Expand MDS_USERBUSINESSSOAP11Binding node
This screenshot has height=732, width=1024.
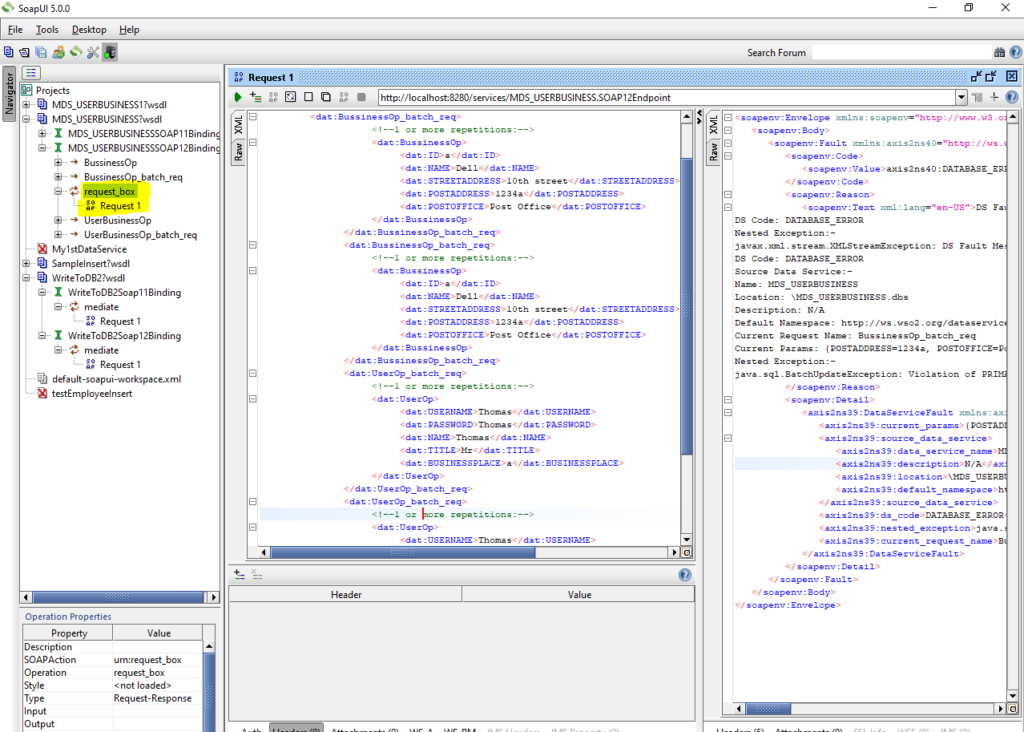coord(42,133)
